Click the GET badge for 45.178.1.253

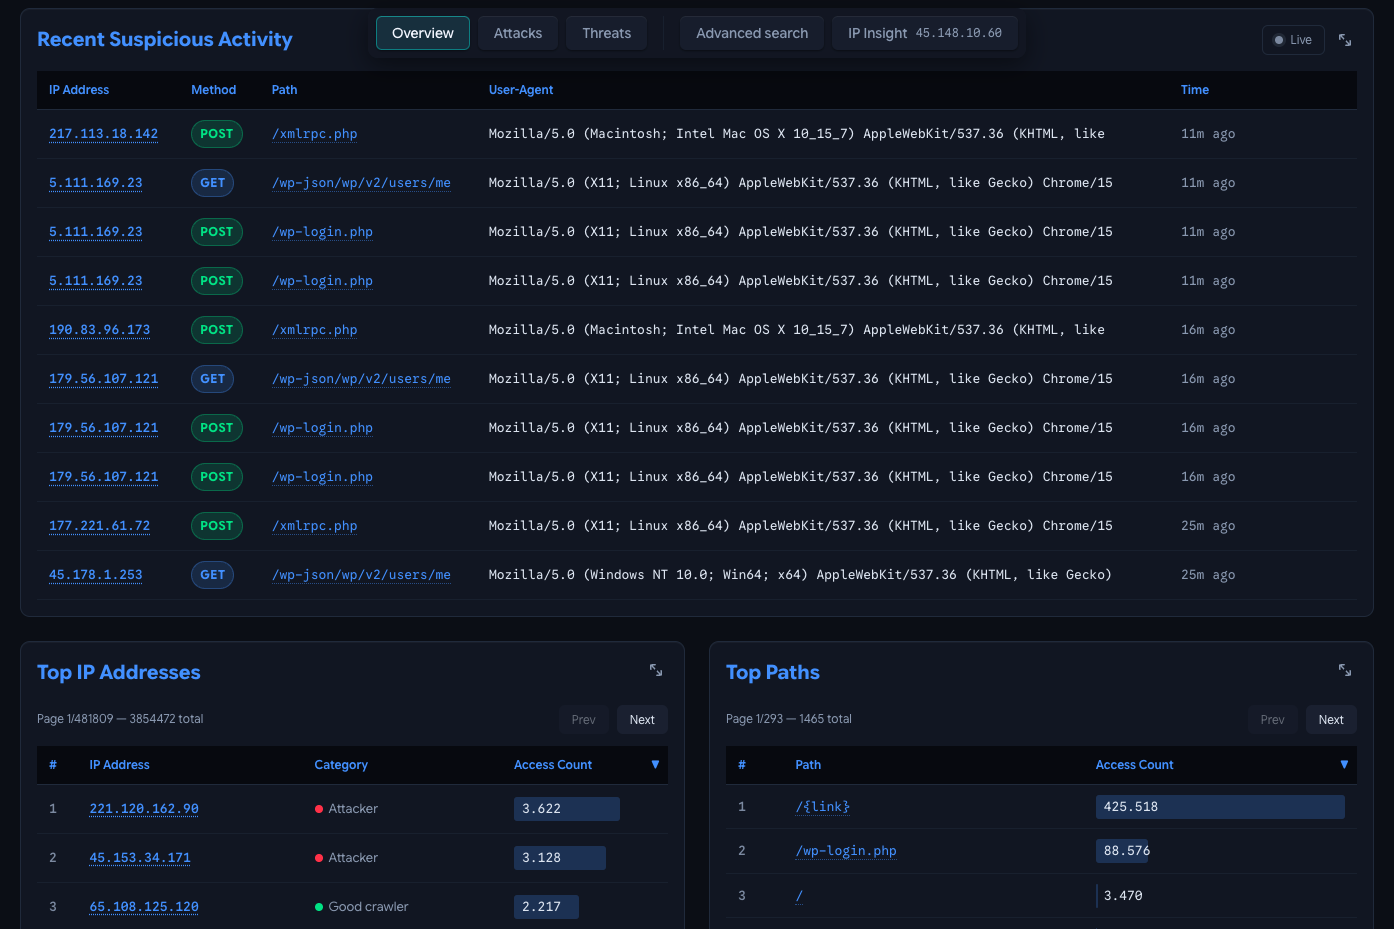pyautogui.click(x=213, y=575)
